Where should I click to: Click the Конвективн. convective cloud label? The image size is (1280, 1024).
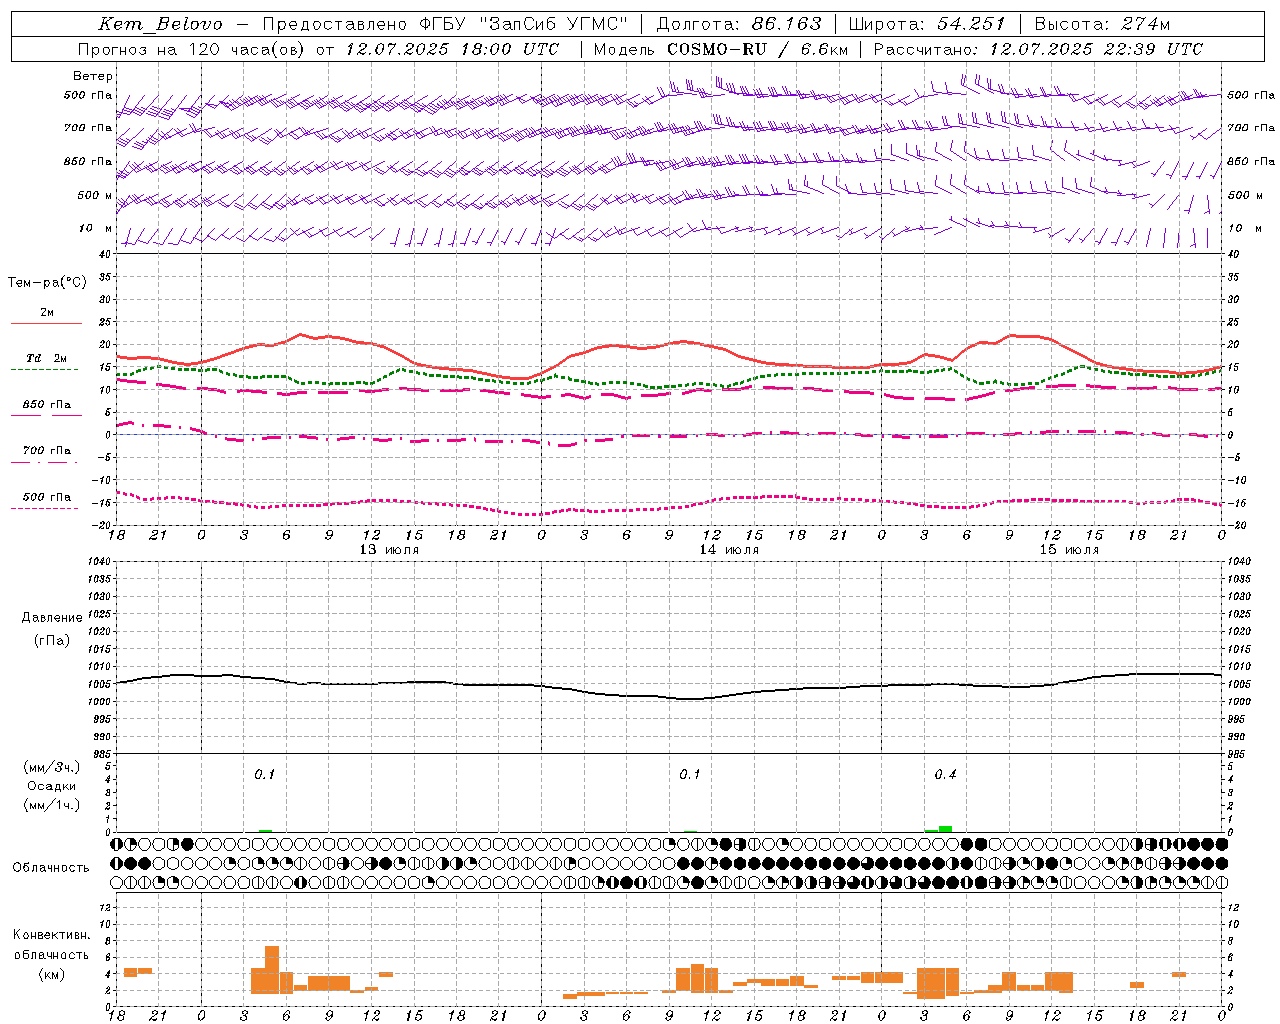(x=51, y=935)
